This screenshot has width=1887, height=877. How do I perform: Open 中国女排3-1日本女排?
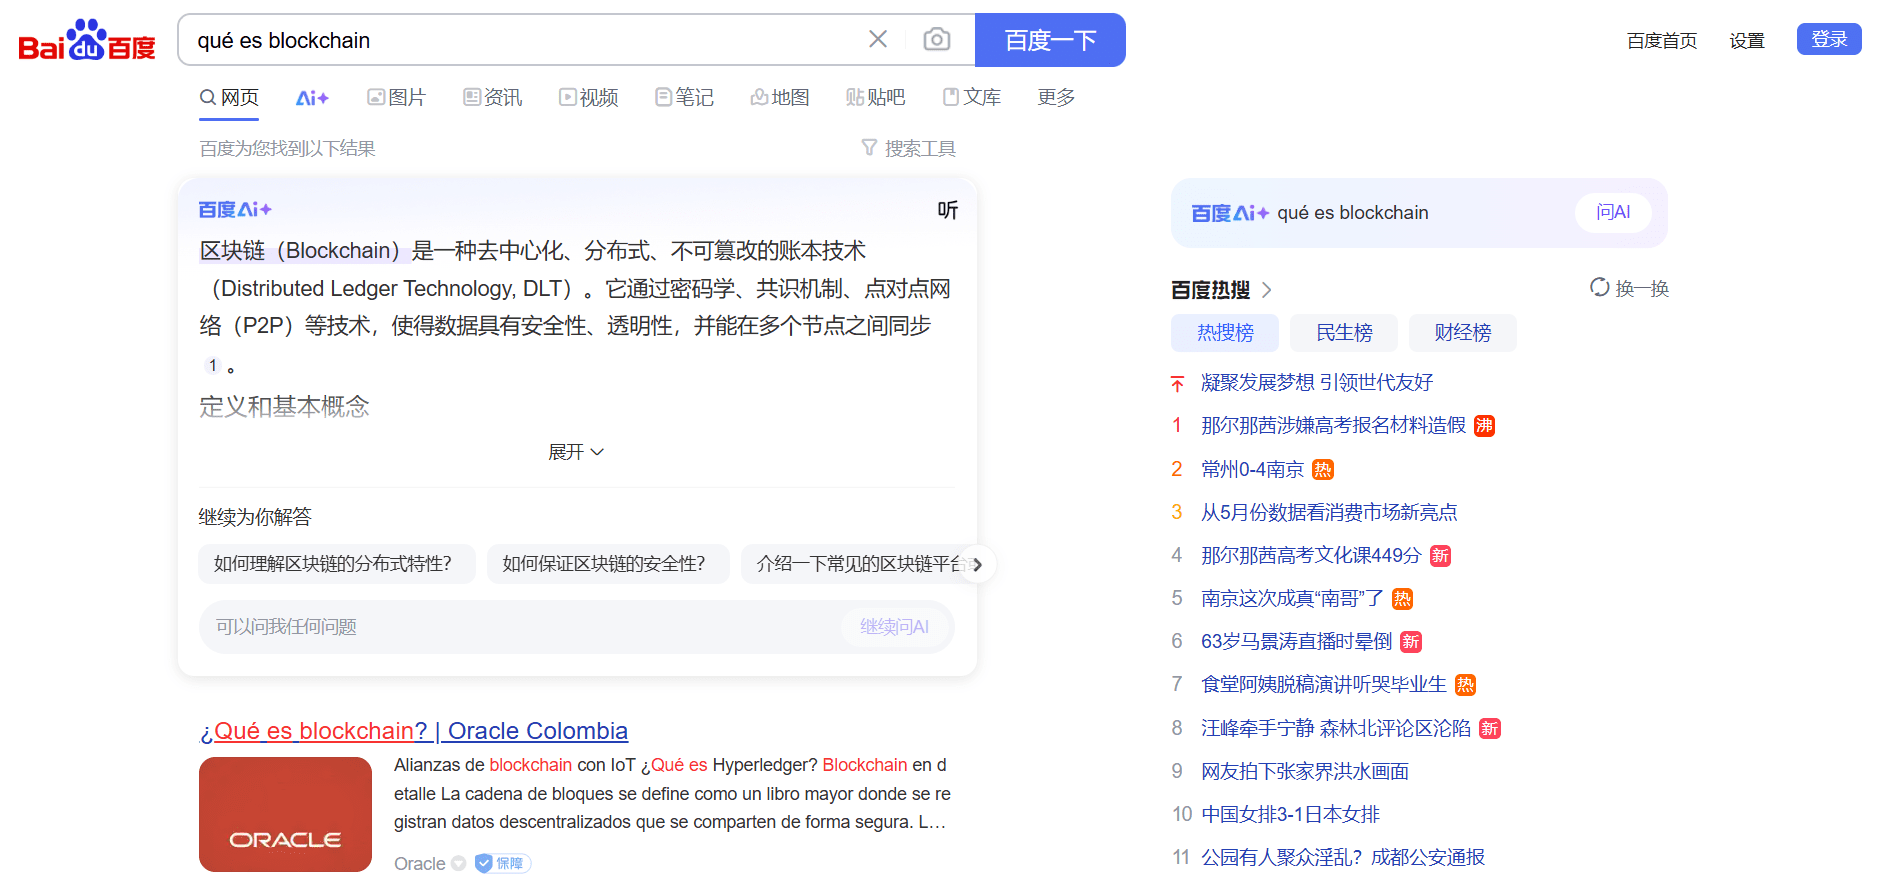click(x=1290, y=814)
